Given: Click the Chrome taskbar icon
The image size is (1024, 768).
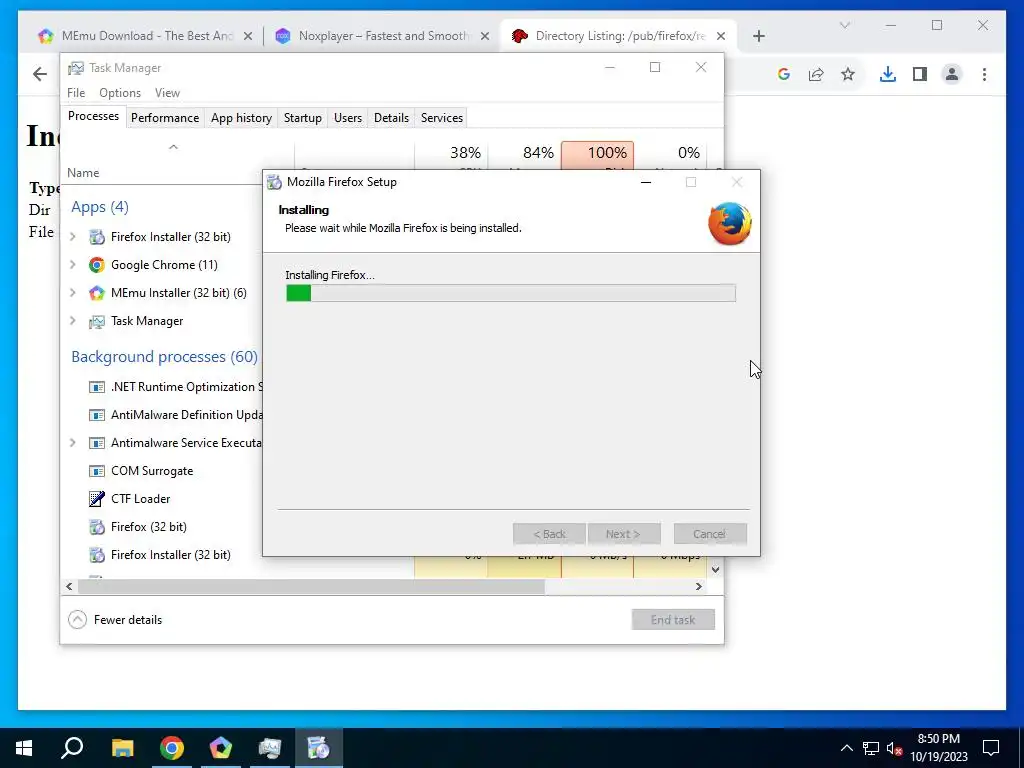Looking at the screenshot, I should click(172, 748).
